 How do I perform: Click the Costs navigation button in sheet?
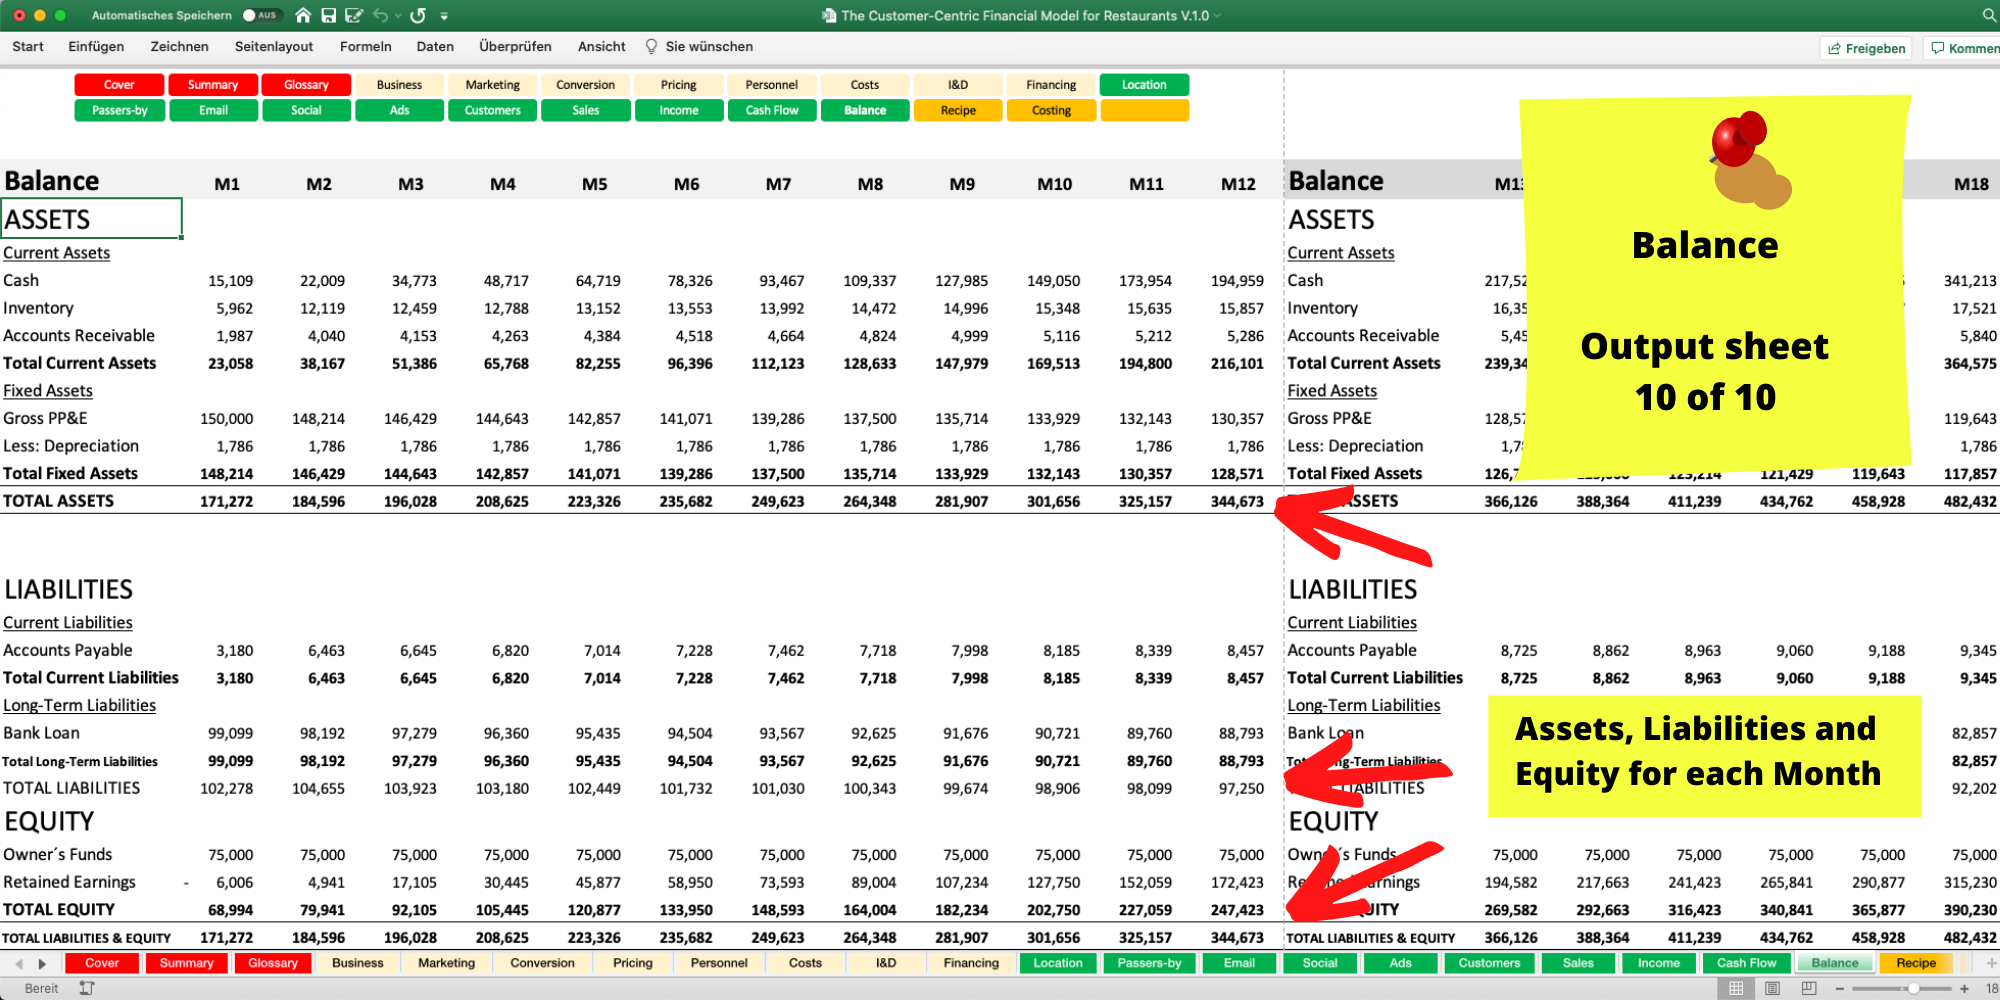tap(865, 85)
